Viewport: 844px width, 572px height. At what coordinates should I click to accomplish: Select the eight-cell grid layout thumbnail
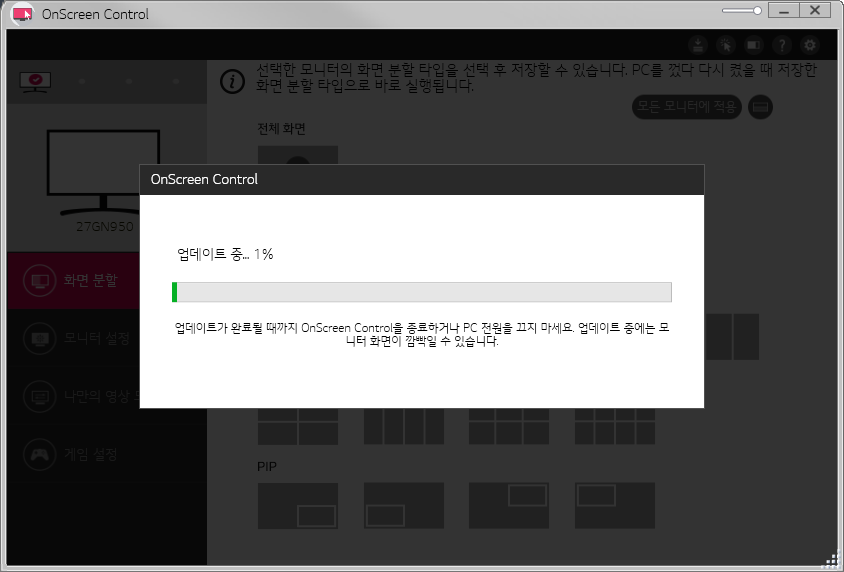click(x=615, y=426)
